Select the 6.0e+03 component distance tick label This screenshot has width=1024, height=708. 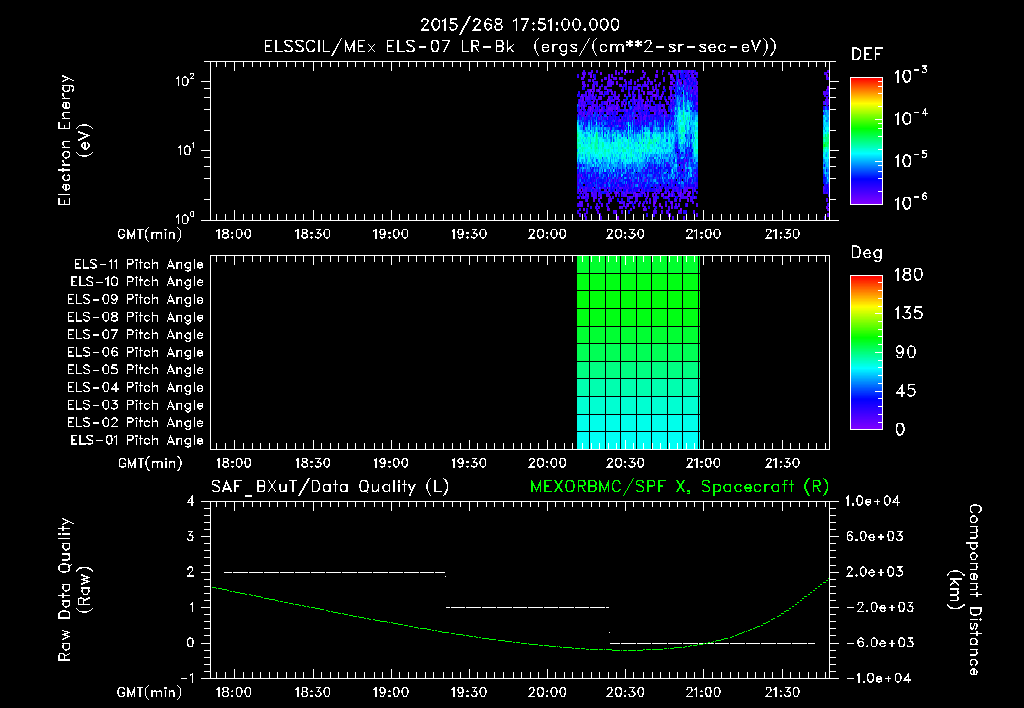[x=875, y=537]
